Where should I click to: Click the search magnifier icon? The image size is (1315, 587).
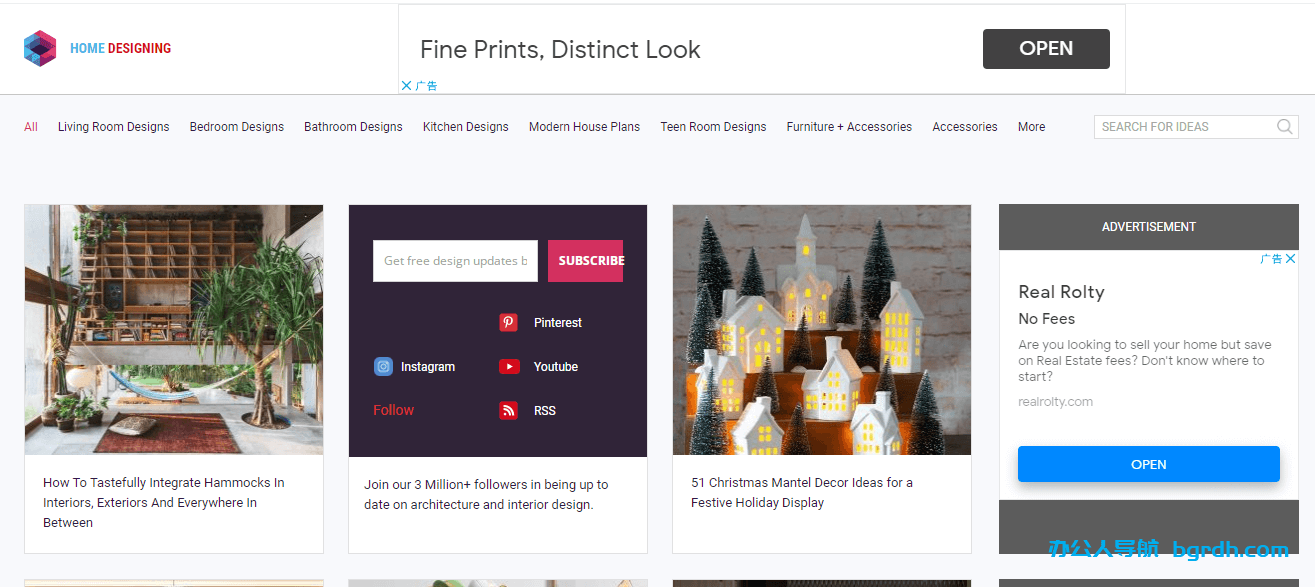coord(1285,127)
